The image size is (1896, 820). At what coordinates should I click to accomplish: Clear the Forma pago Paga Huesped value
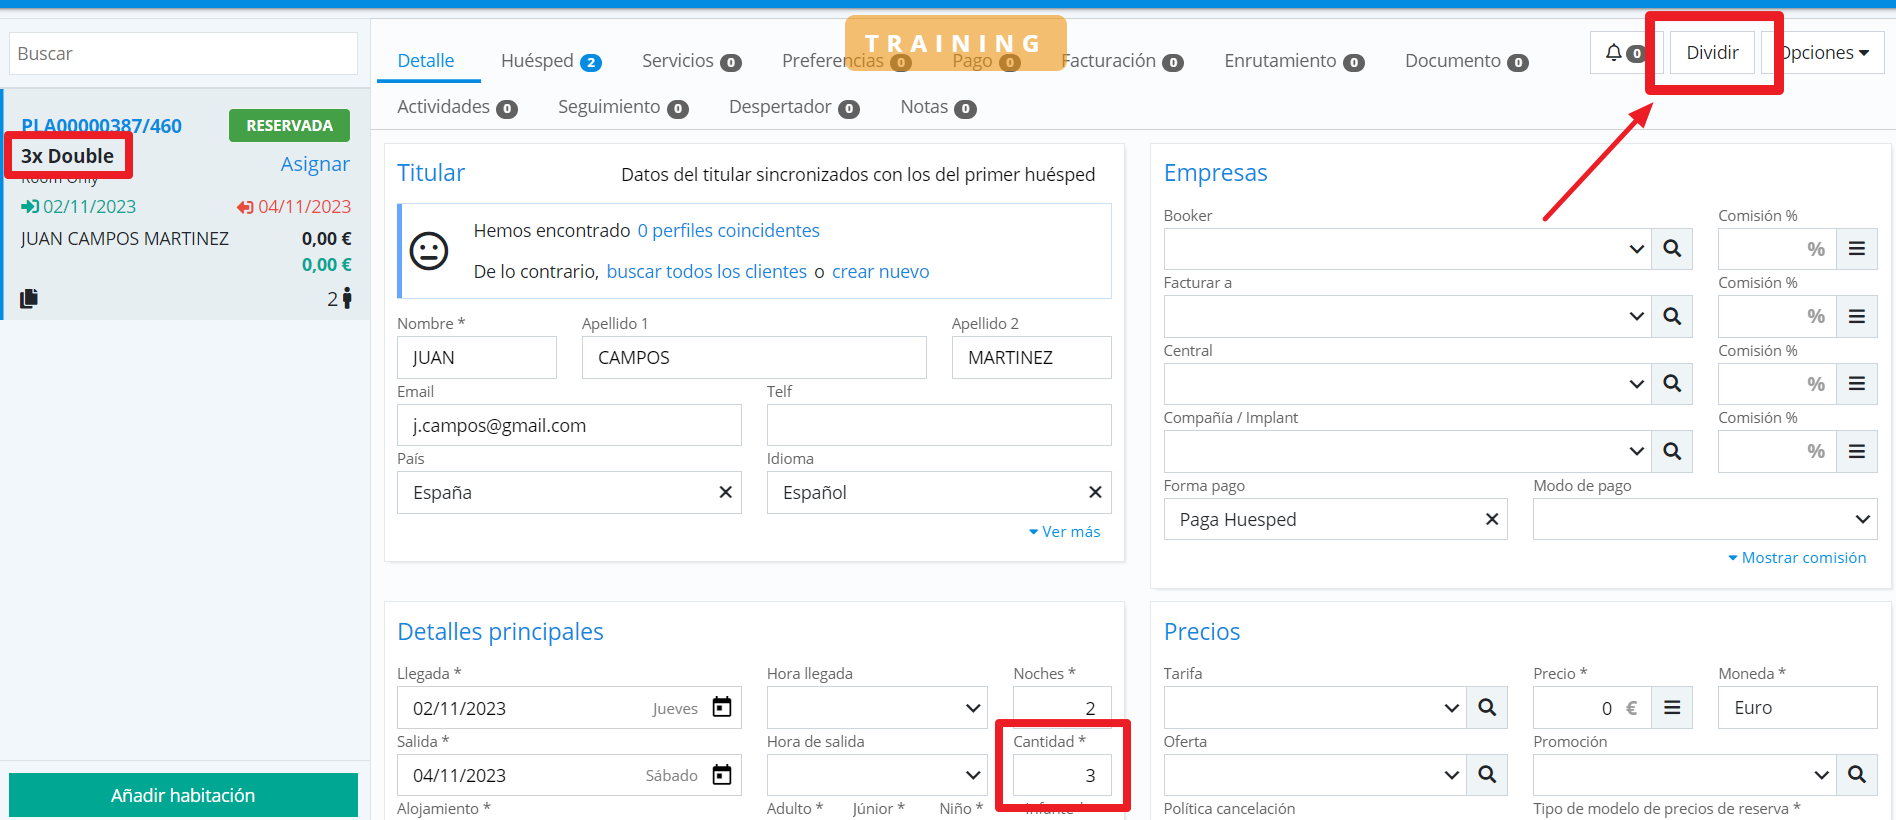pyautogui.click(x=1491, y=519)
